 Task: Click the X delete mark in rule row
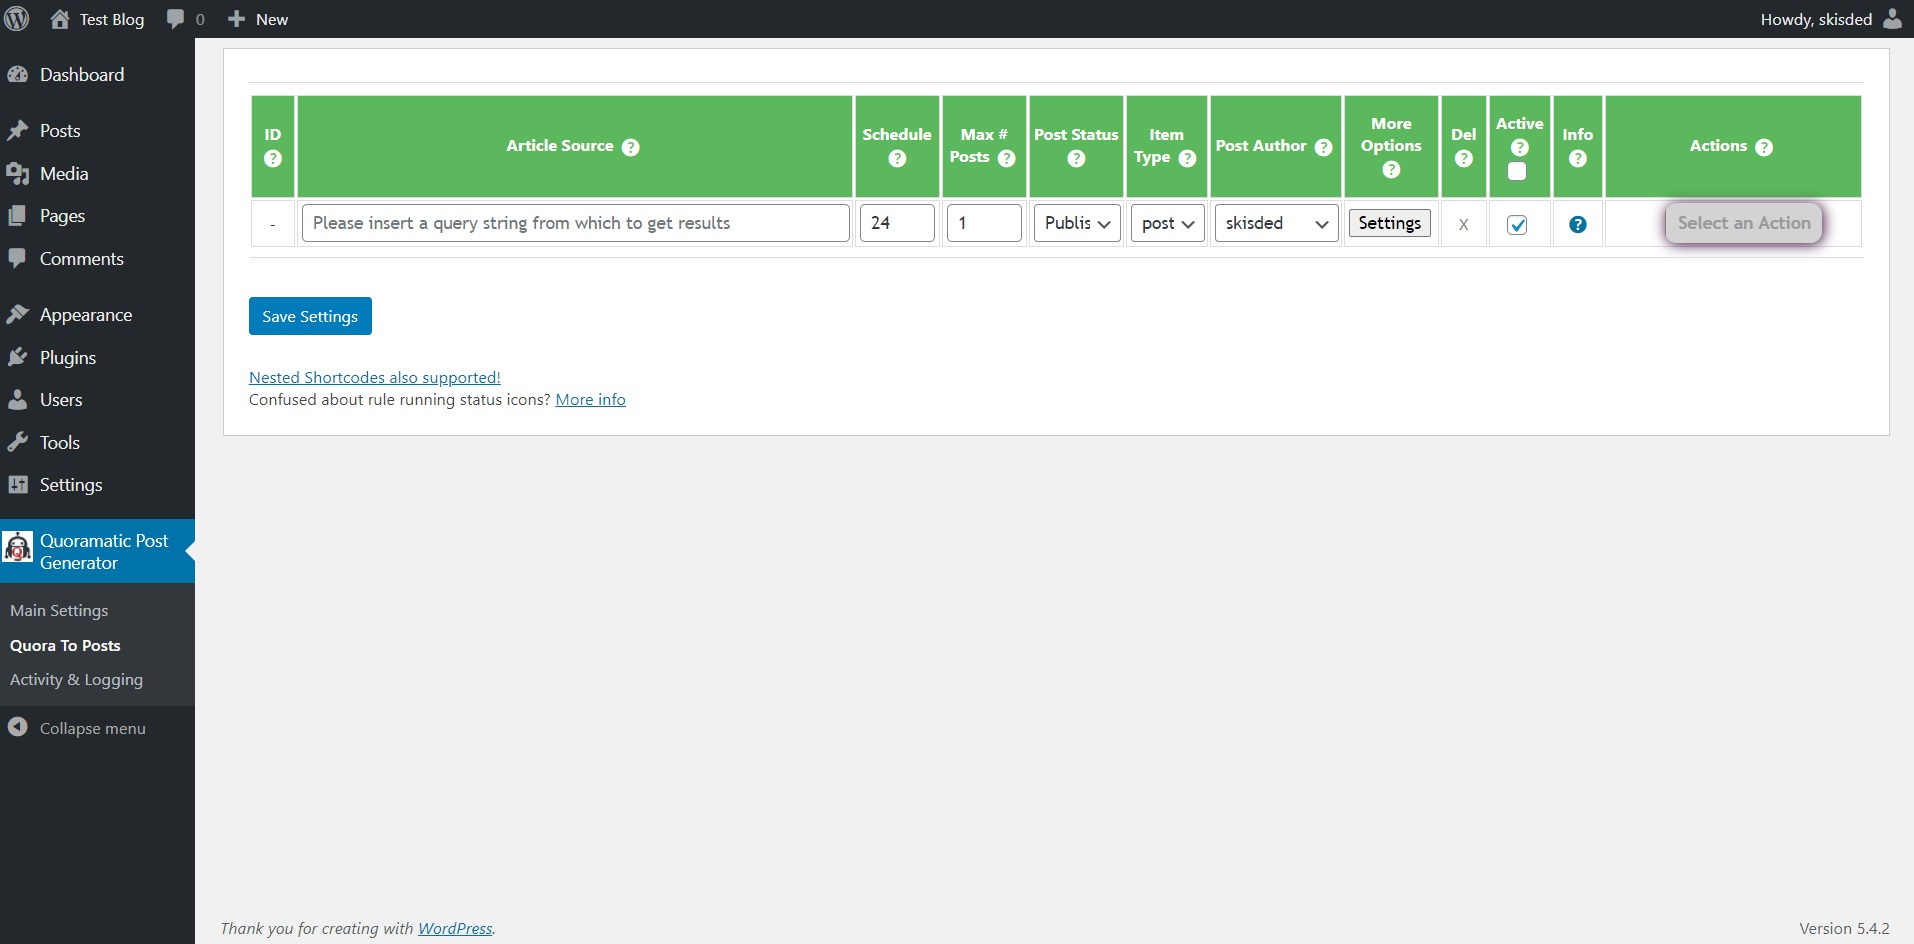pos(1464,225)
